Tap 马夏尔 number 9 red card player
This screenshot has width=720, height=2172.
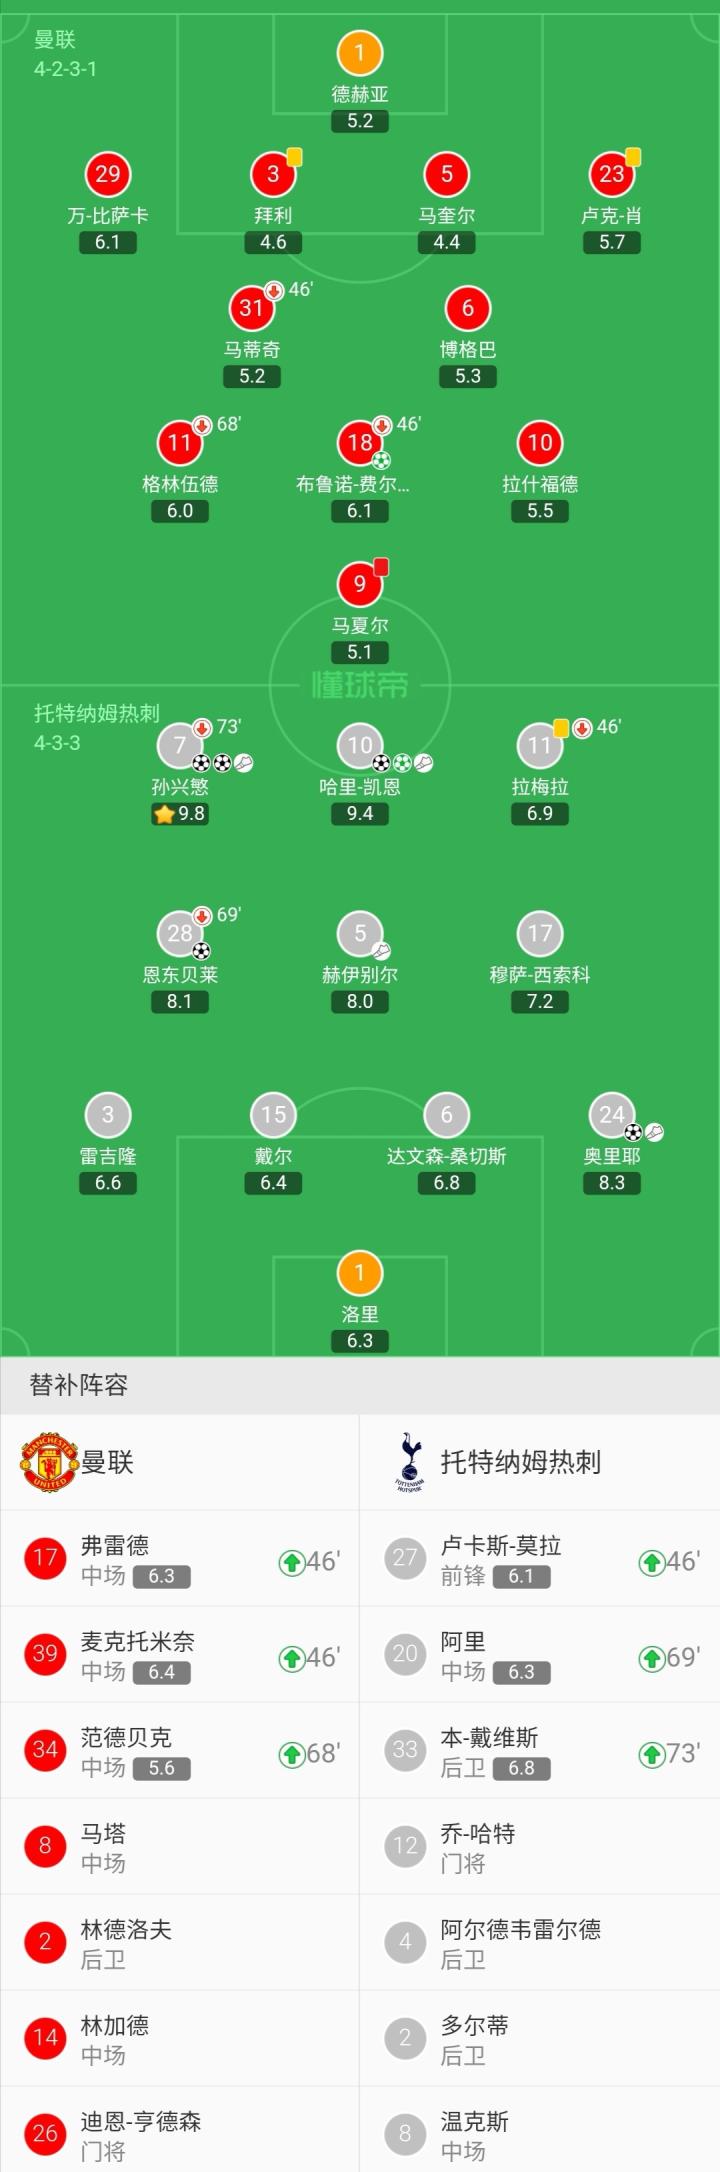360,584
